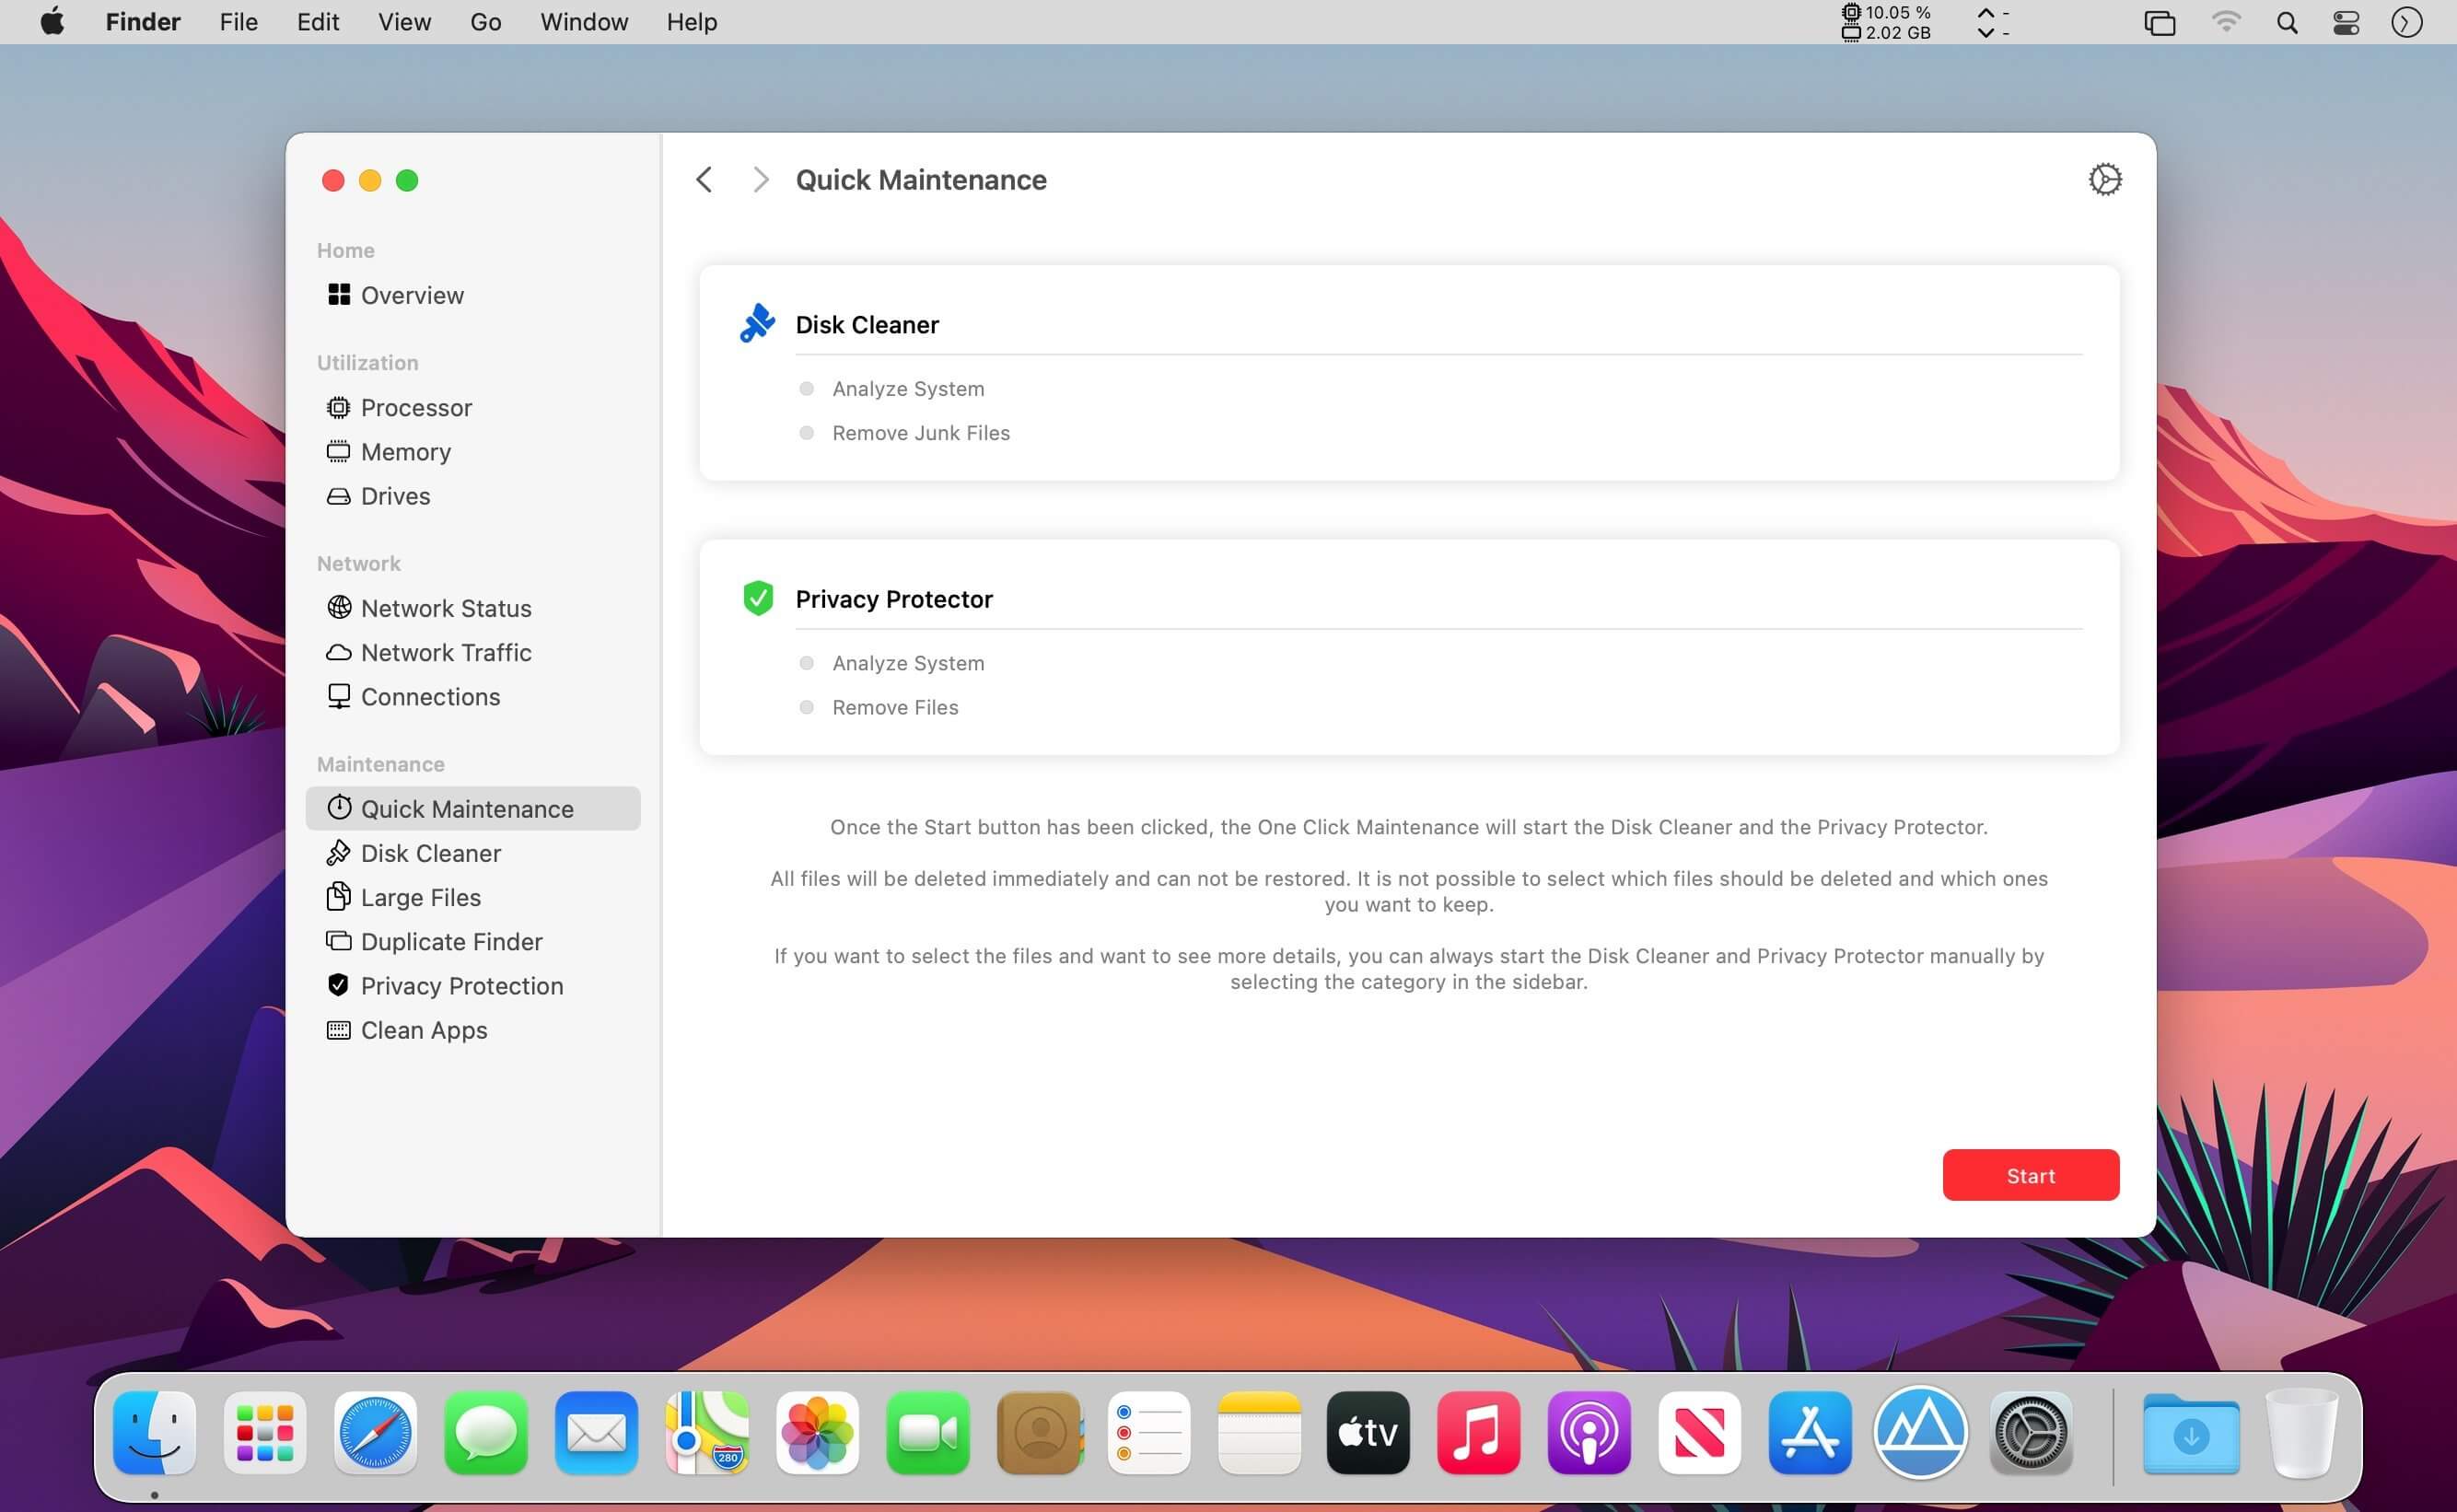Click the Duplicate Finder icon in sidebar
The height and width of the screenshot is (1512, 2457).
[339, 941]
